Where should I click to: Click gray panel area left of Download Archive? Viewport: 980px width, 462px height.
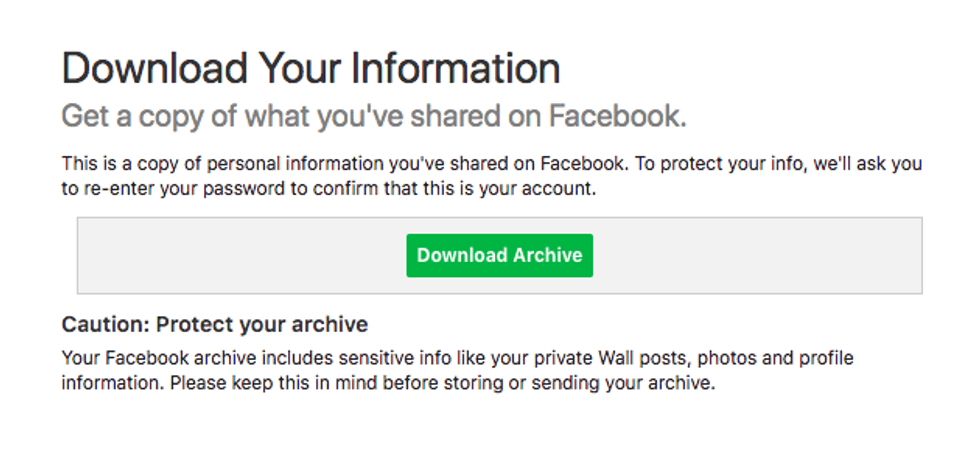click(x=240, y=256)
